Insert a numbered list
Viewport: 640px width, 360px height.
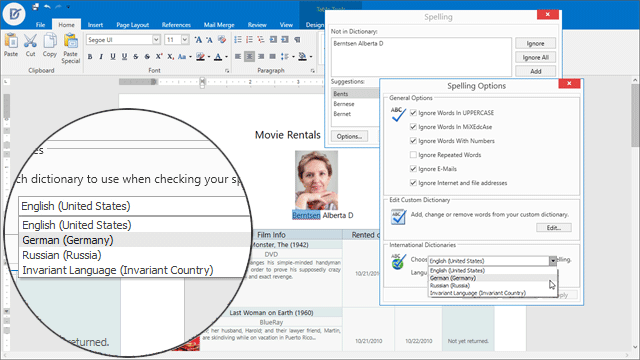click(x=249, y=40)
